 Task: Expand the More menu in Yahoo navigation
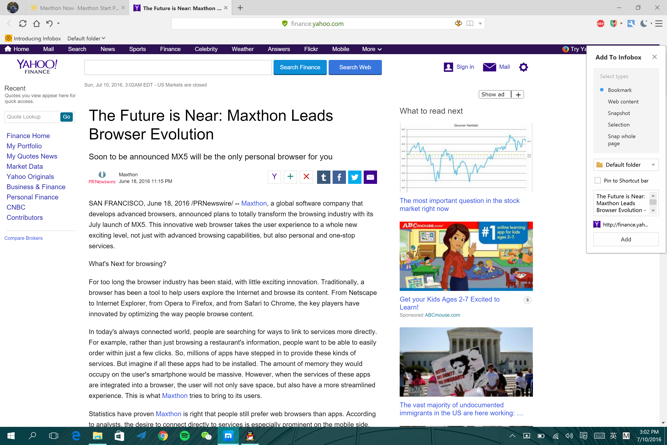(x=371, y=49)
